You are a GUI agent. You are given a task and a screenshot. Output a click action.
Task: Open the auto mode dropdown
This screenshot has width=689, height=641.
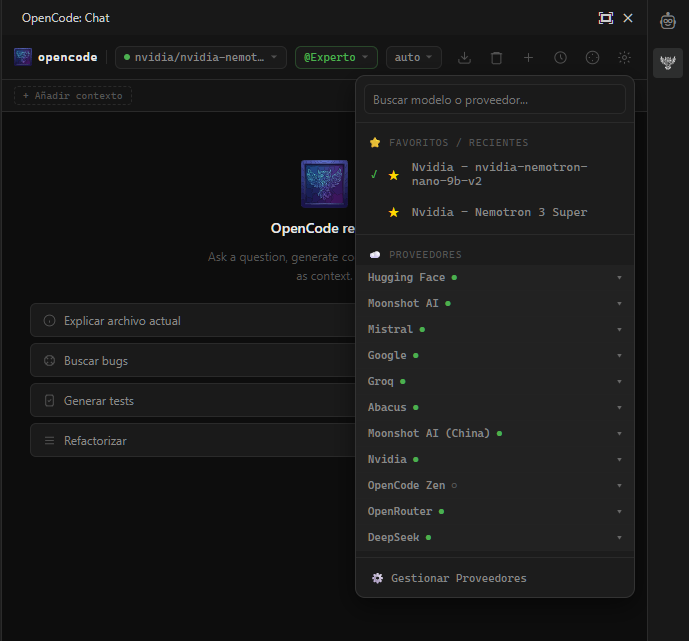[413, 58]
